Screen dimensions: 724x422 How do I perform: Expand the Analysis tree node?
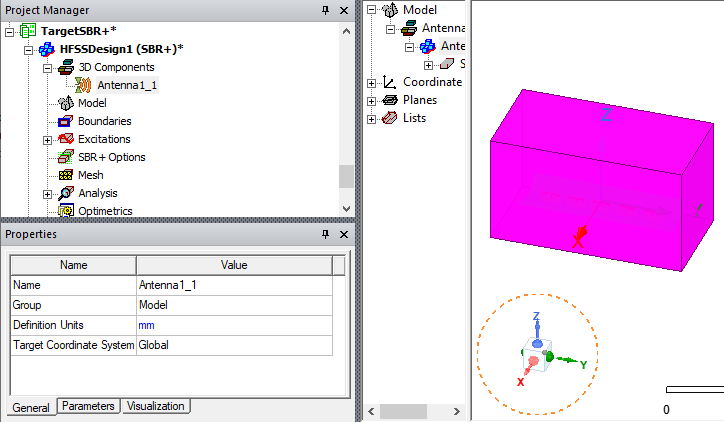[47, 193]
